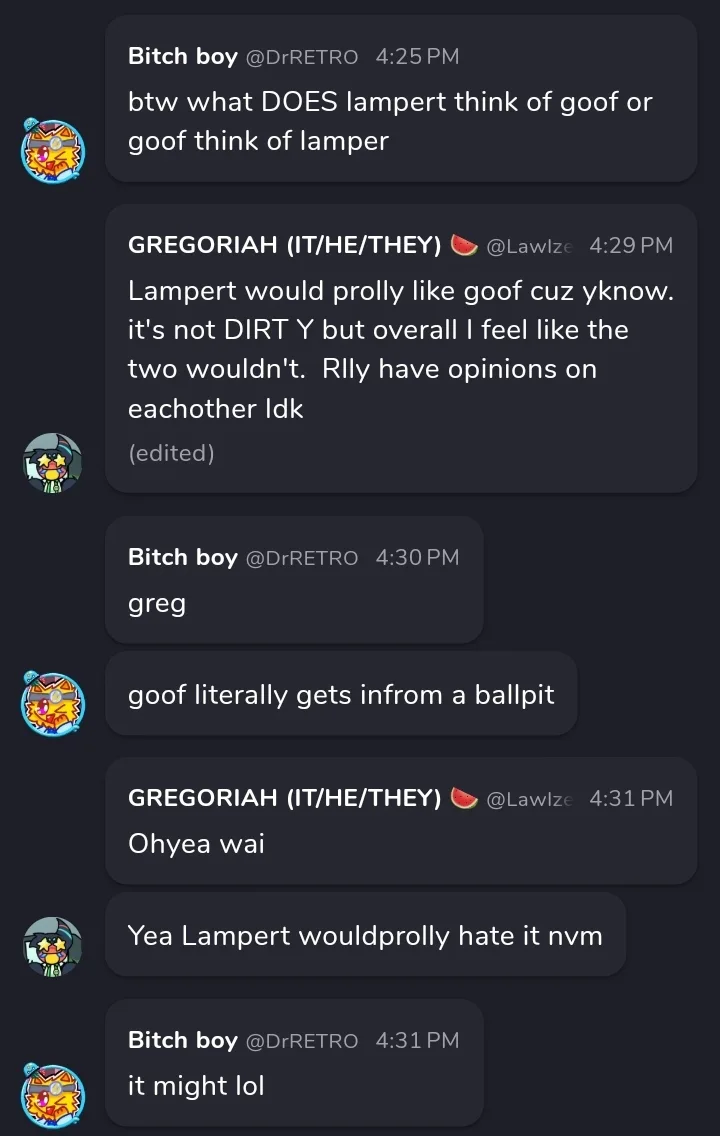720x1136 pixels.
Task: Tap Bitch boy's avatar next to the ballpit message
Action: click(52, 703)
